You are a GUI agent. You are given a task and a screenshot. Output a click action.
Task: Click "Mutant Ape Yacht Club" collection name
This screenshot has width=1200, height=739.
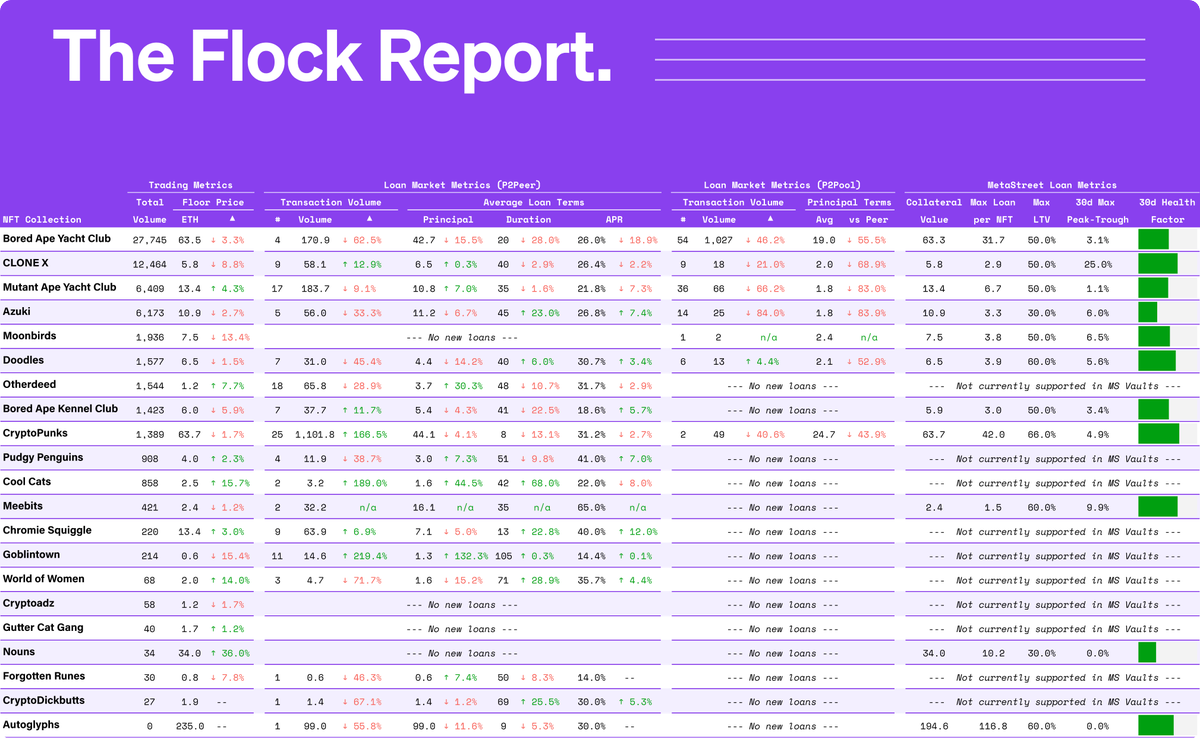tap(60, 287)
